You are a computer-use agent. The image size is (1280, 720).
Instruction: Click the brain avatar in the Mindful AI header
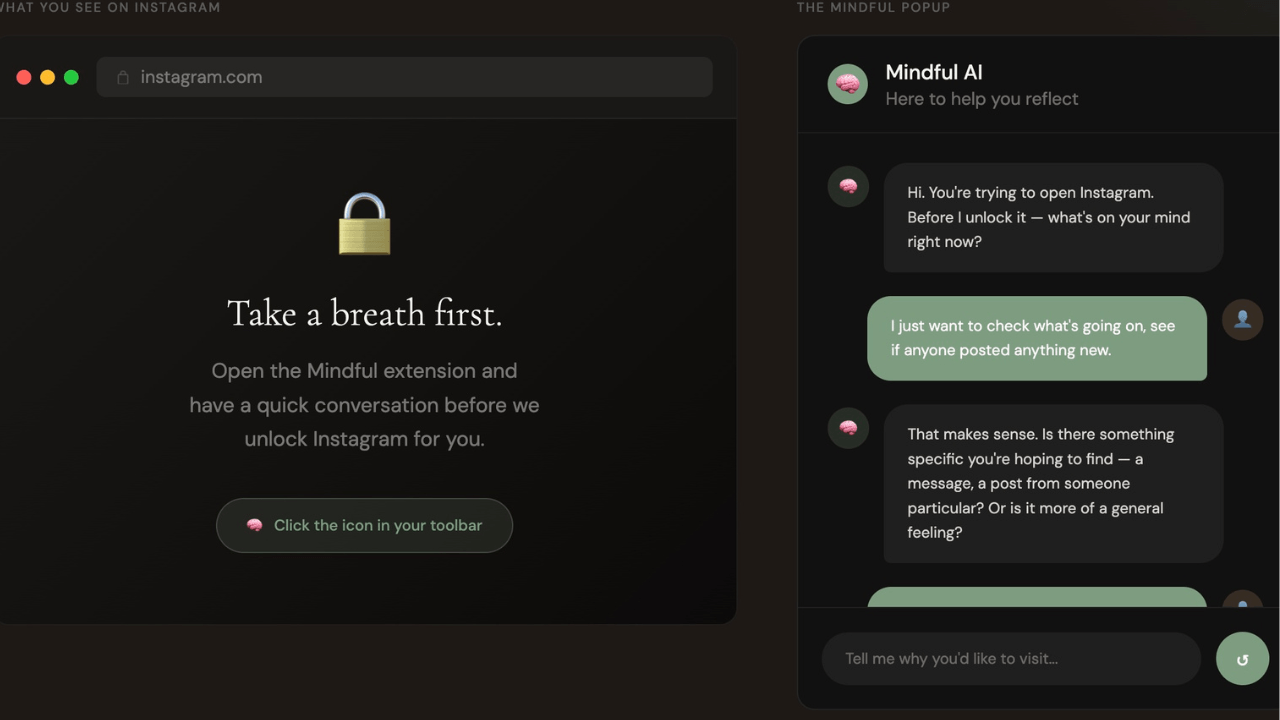848,84
